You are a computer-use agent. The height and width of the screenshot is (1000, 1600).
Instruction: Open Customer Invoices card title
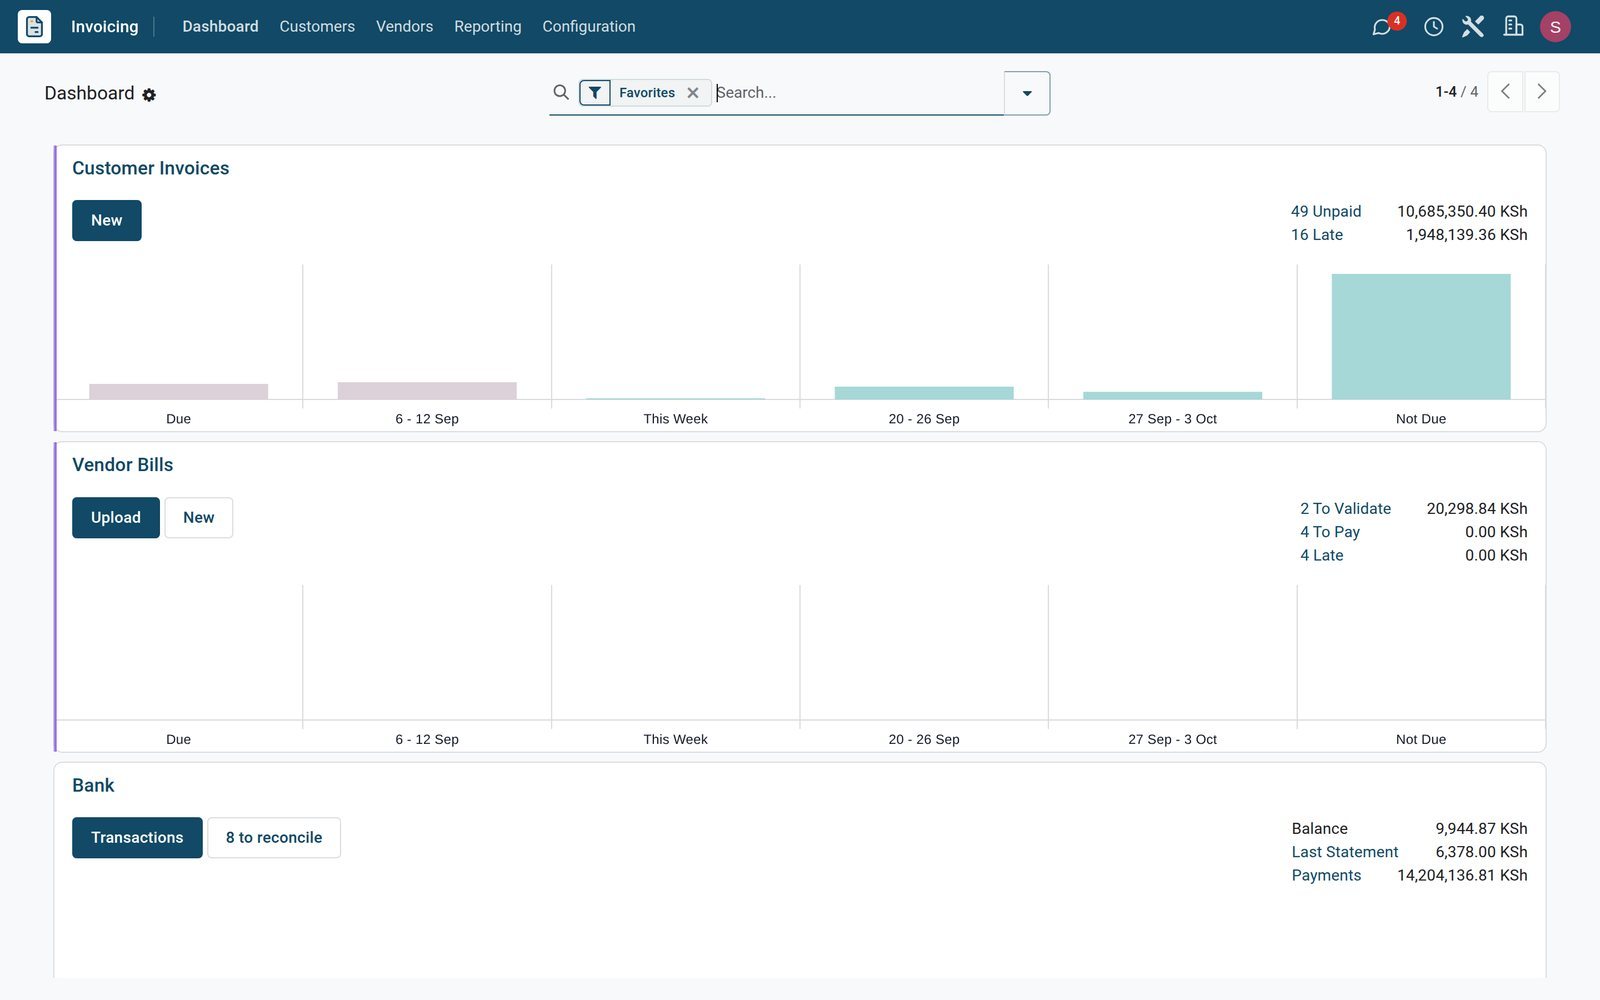151,169
